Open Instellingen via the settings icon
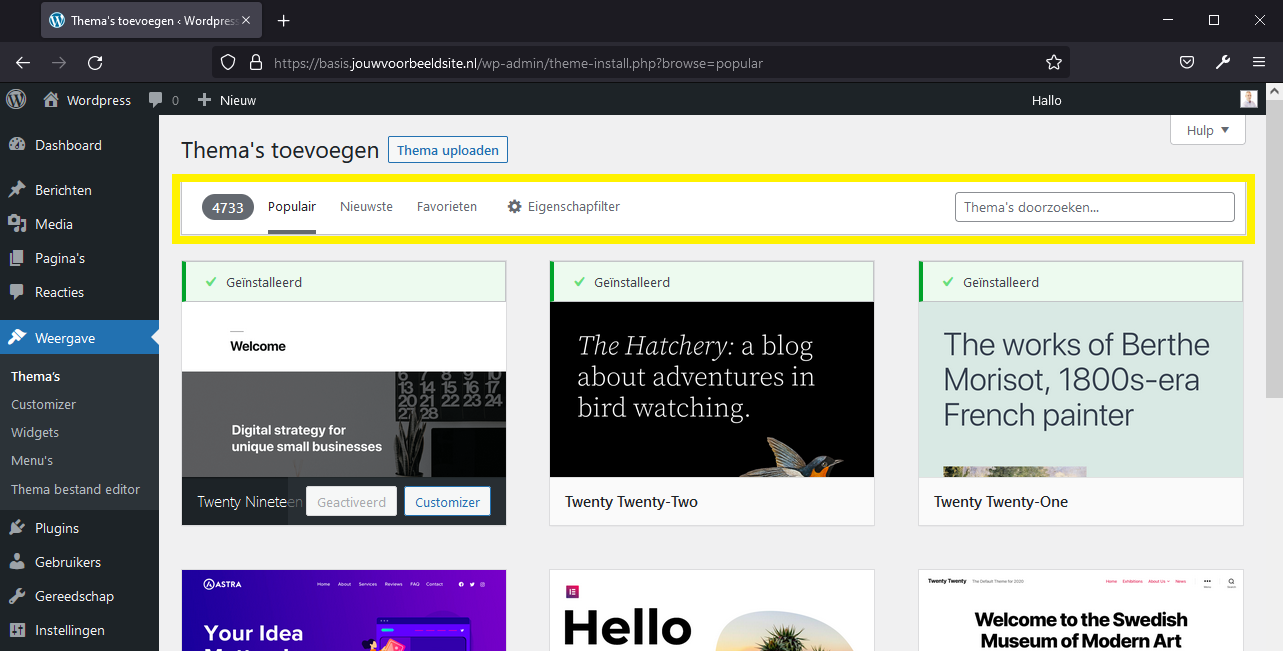The width and height of the screenshot is (1283, 651). (18, 629)
